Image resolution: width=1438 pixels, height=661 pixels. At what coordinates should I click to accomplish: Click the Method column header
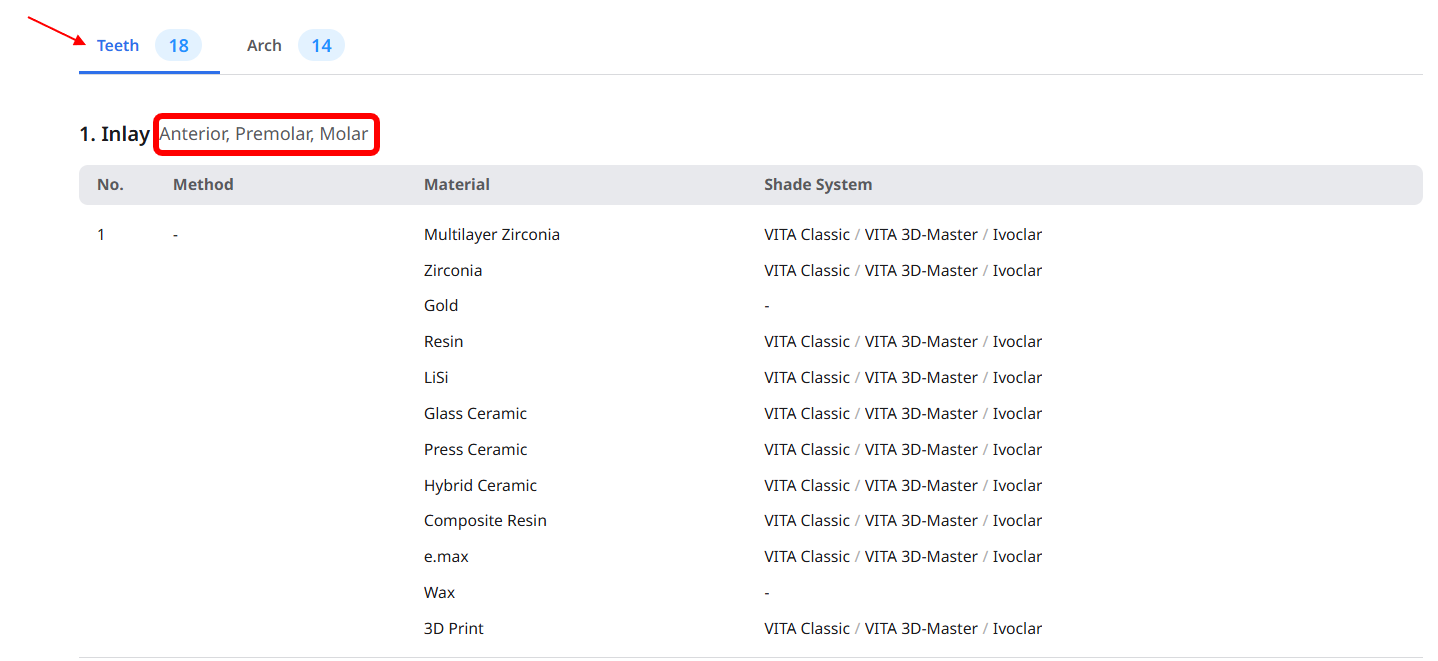coord(203,185)
